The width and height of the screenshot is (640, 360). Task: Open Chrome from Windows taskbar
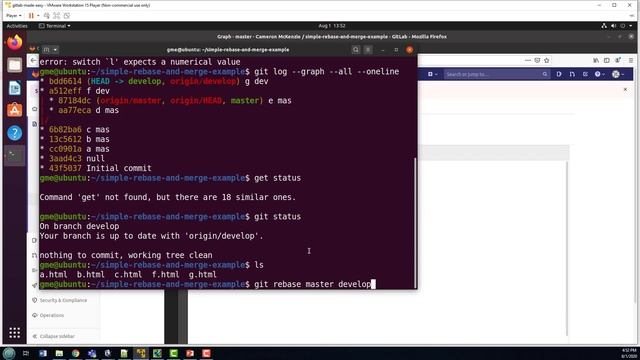click(x=76, y=353)
